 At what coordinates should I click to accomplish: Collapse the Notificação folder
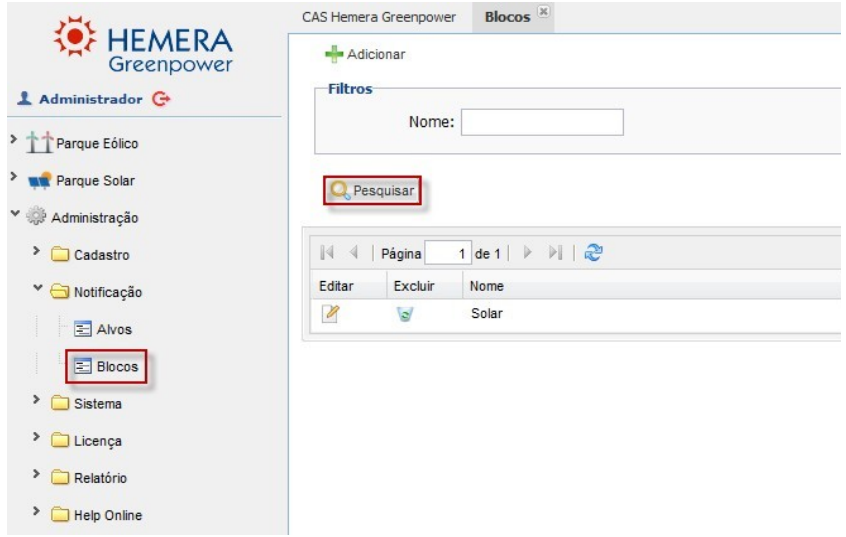[38, 291]
